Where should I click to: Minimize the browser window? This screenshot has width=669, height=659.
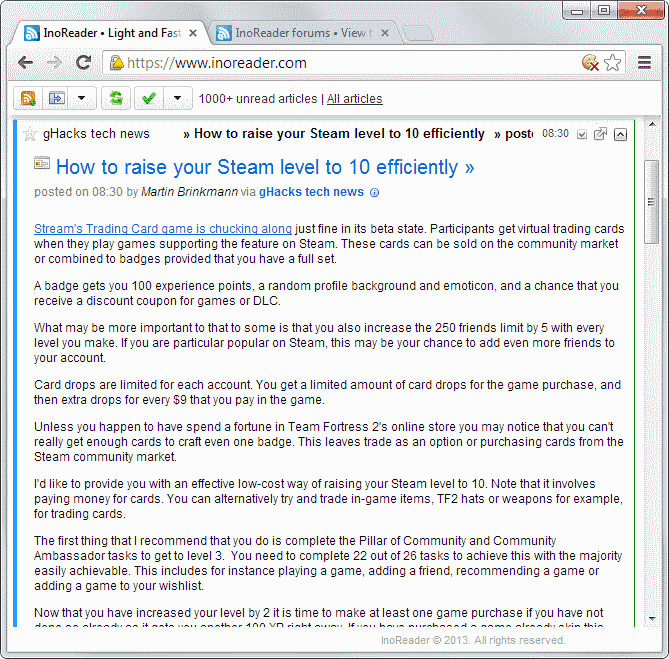point(577,11)
